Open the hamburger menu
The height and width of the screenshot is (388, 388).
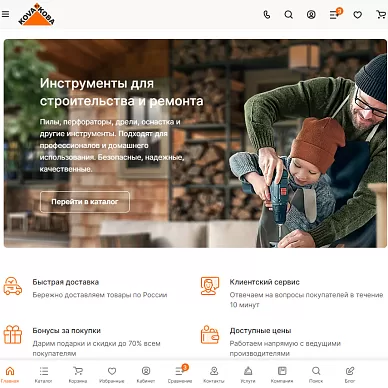(x=6, y=14)
